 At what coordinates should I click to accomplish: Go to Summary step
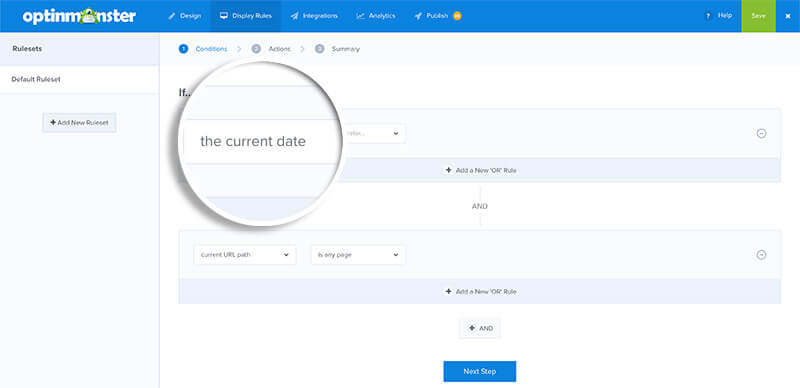tap(345, 49)
